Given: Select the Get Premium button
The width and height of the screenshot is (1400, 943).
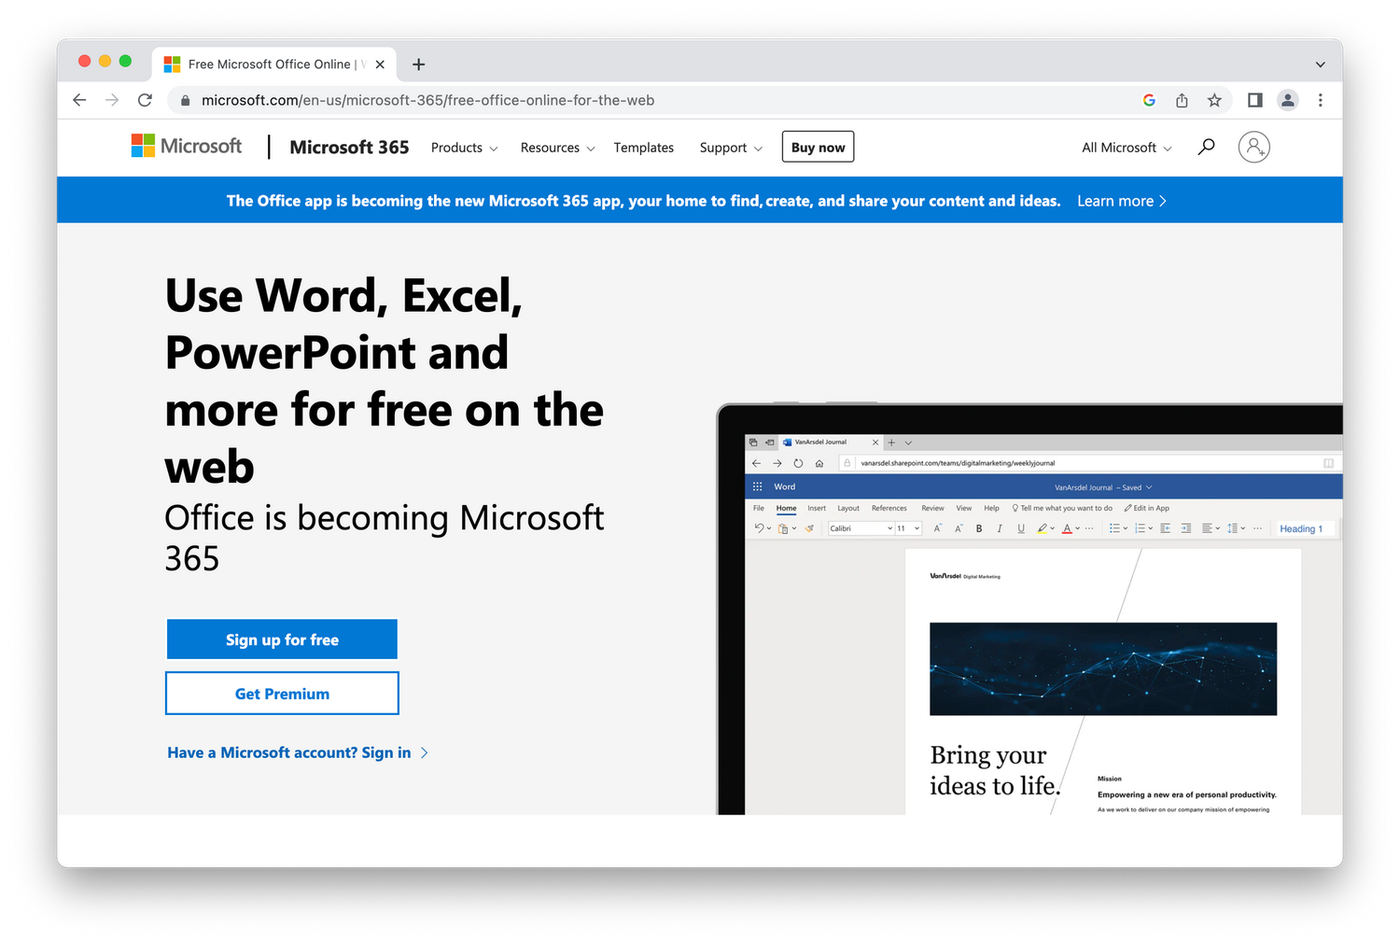Looking at the screenshot, I should (x=282, y=692).
